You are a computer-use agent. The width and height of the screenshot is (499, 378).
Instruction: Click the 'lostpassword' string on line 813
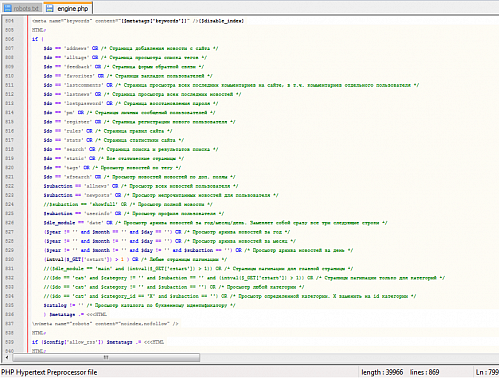coord(83,103)
